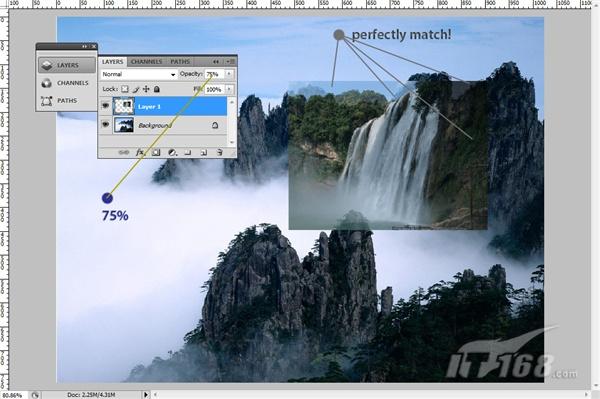Screen dimensions: 600x399
Task: Collapse the Layers panel with double arrows
Action: (216, 61)
